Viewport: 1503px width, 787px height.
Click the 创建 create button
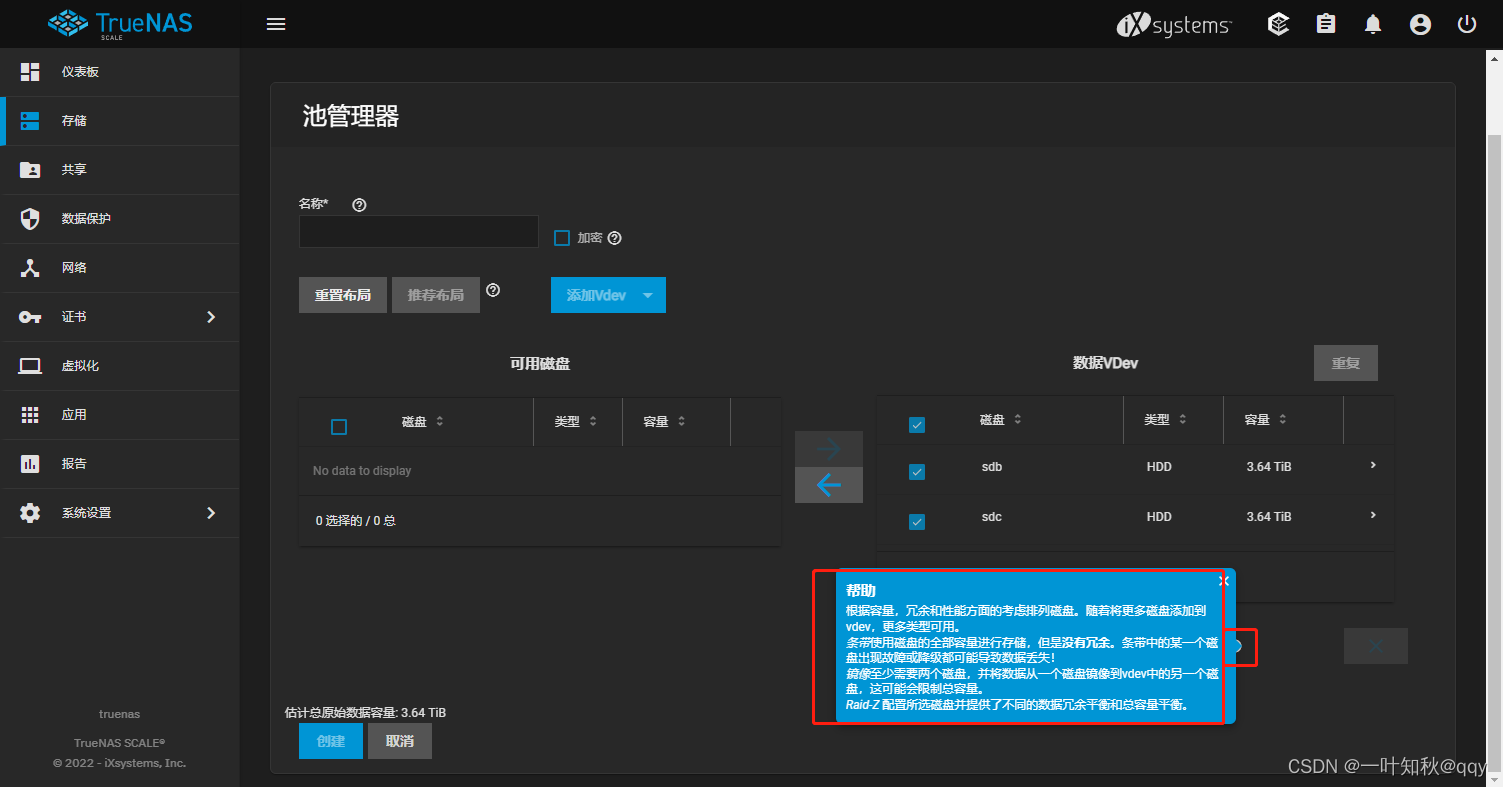331,741
